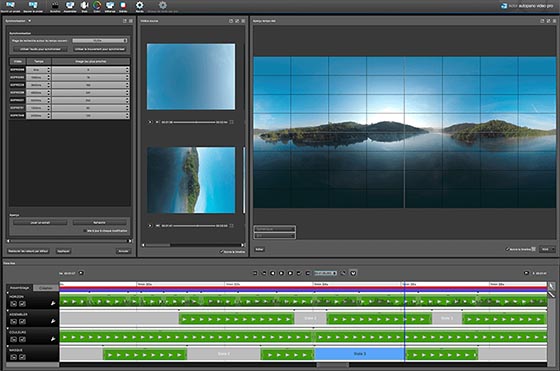Close the Synchronisation panel

coord(131,21)
